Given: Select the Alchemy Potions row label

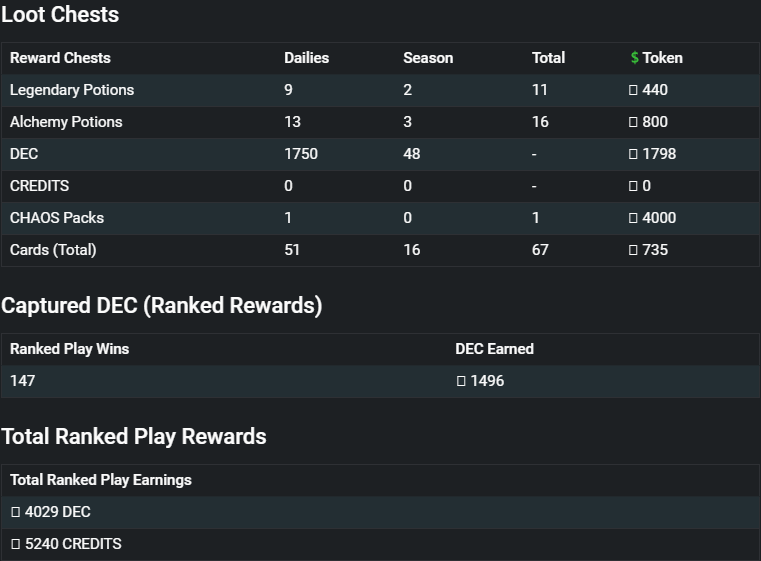Looking at the screenshot, I should [66, 122].
